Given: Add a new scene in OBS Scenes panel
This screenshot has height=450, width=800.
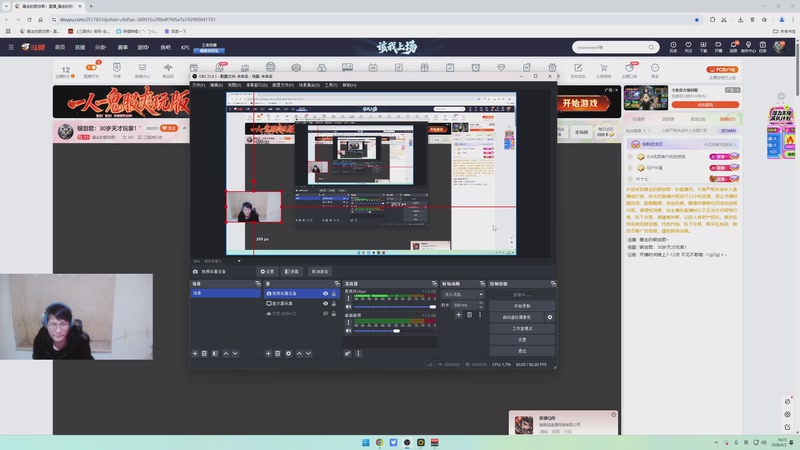Looking at the screenshot, I should [195, 353].
